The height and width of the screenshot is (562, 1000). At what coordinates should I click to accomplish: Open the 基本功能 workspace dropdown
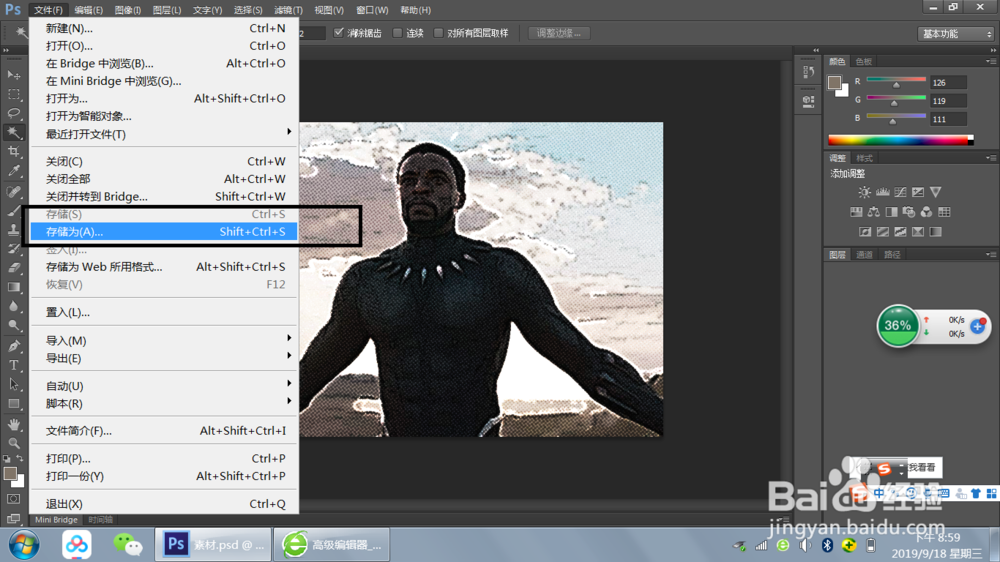956,34
